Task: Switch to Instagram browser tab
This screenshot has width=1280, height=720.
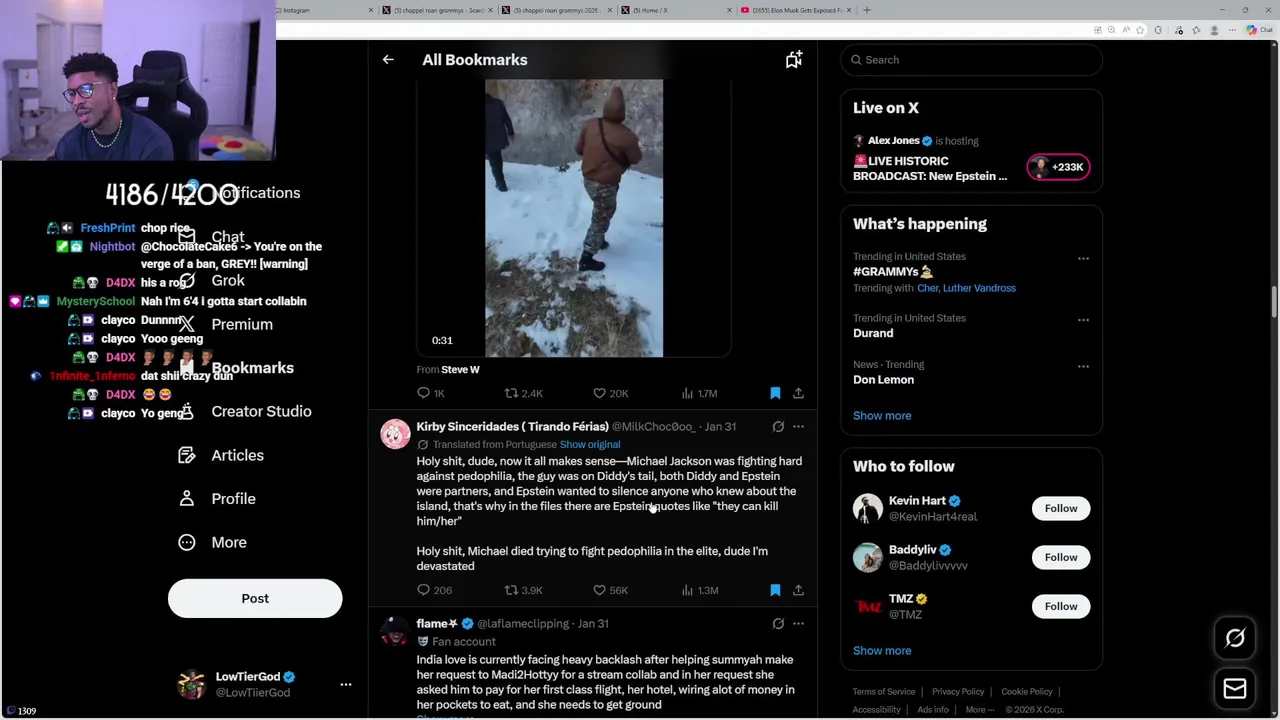Action: pos(323,10)
